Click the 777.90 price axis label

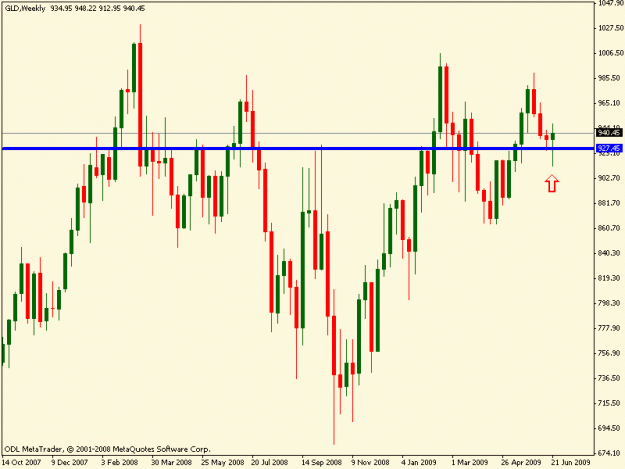click(x=611, y=328)
